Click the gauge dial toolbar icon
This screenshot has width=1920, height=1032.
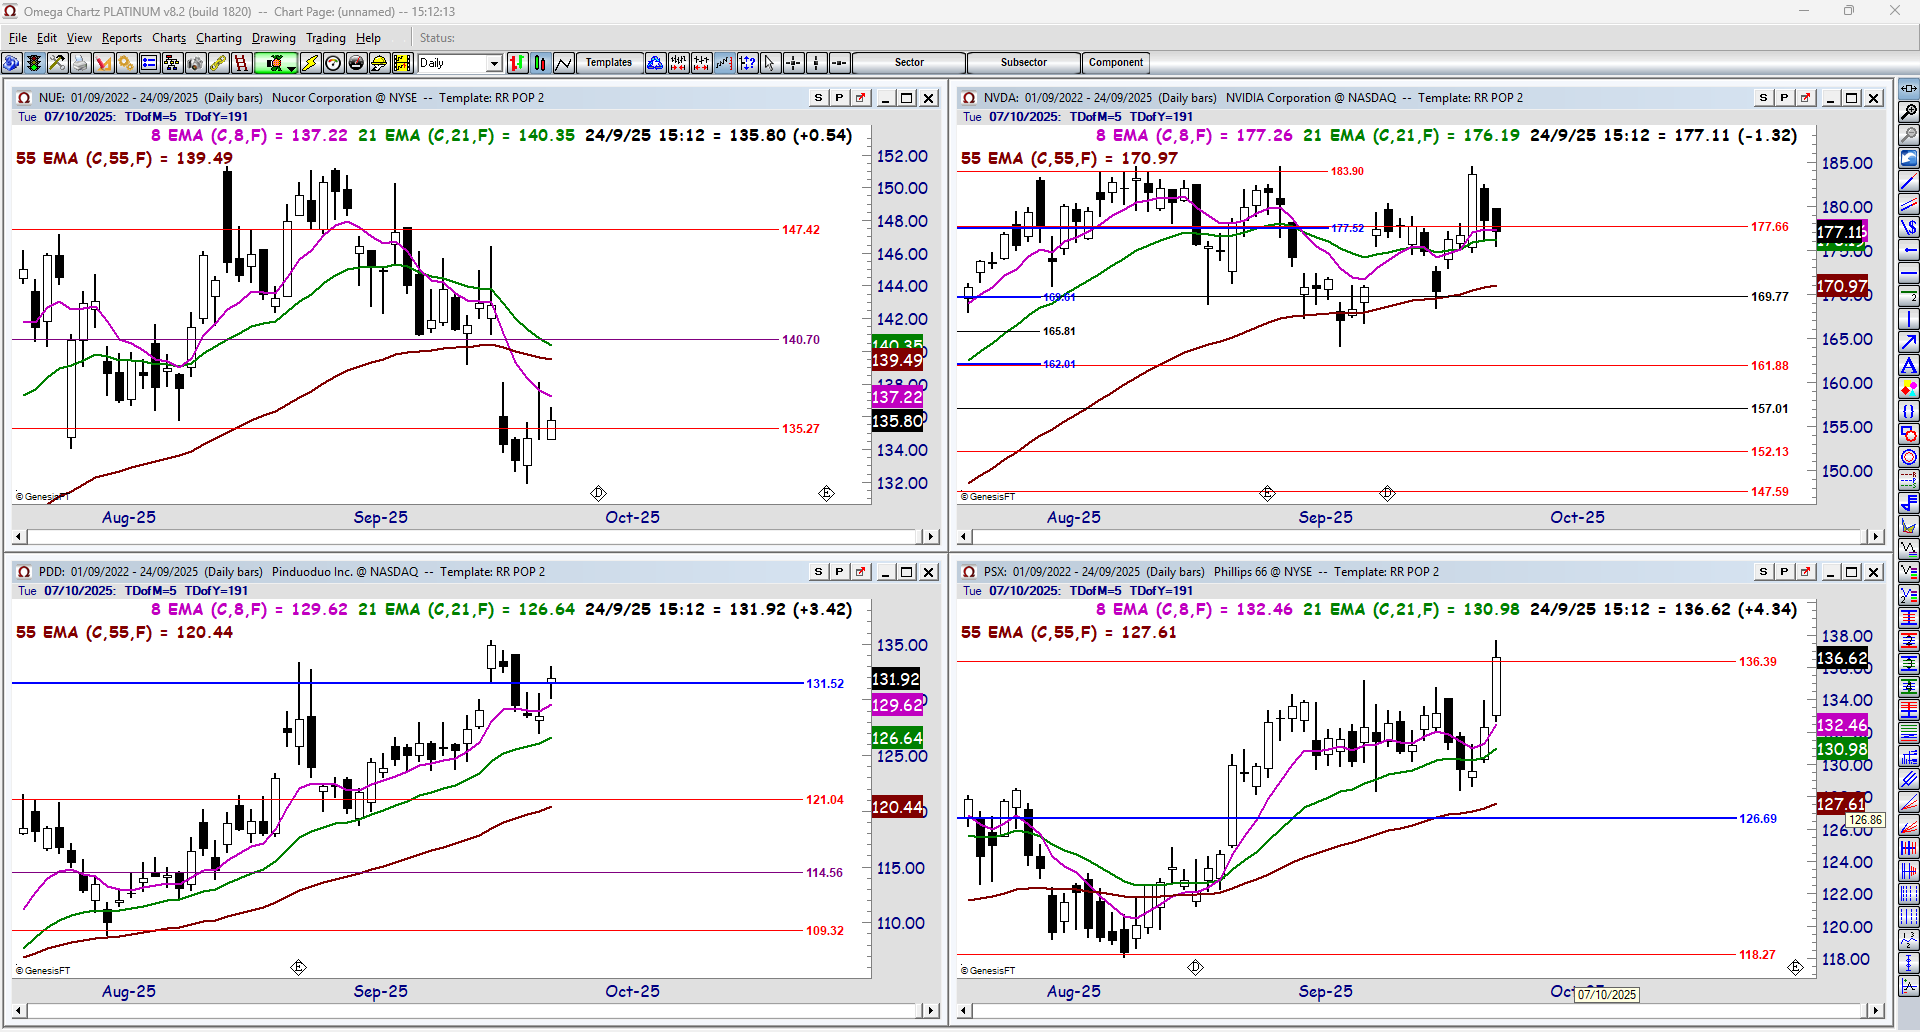(x=333, y=63)
